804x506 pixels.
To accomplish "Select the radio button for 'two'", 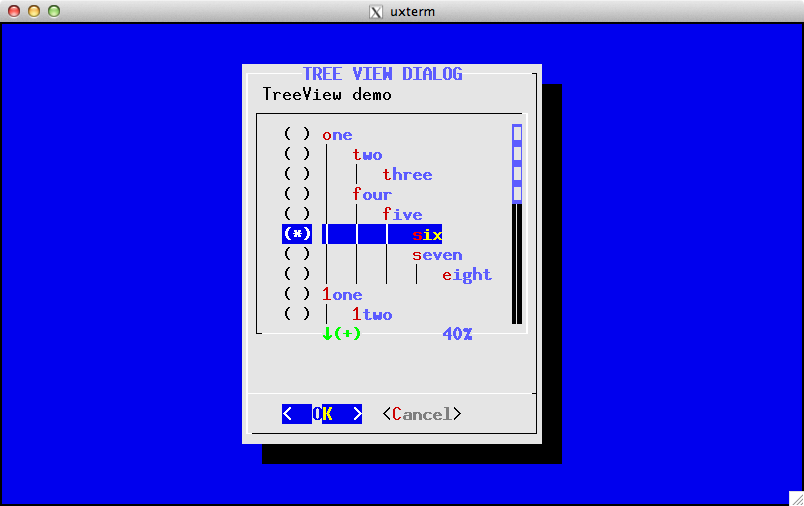I will point(297,155).
